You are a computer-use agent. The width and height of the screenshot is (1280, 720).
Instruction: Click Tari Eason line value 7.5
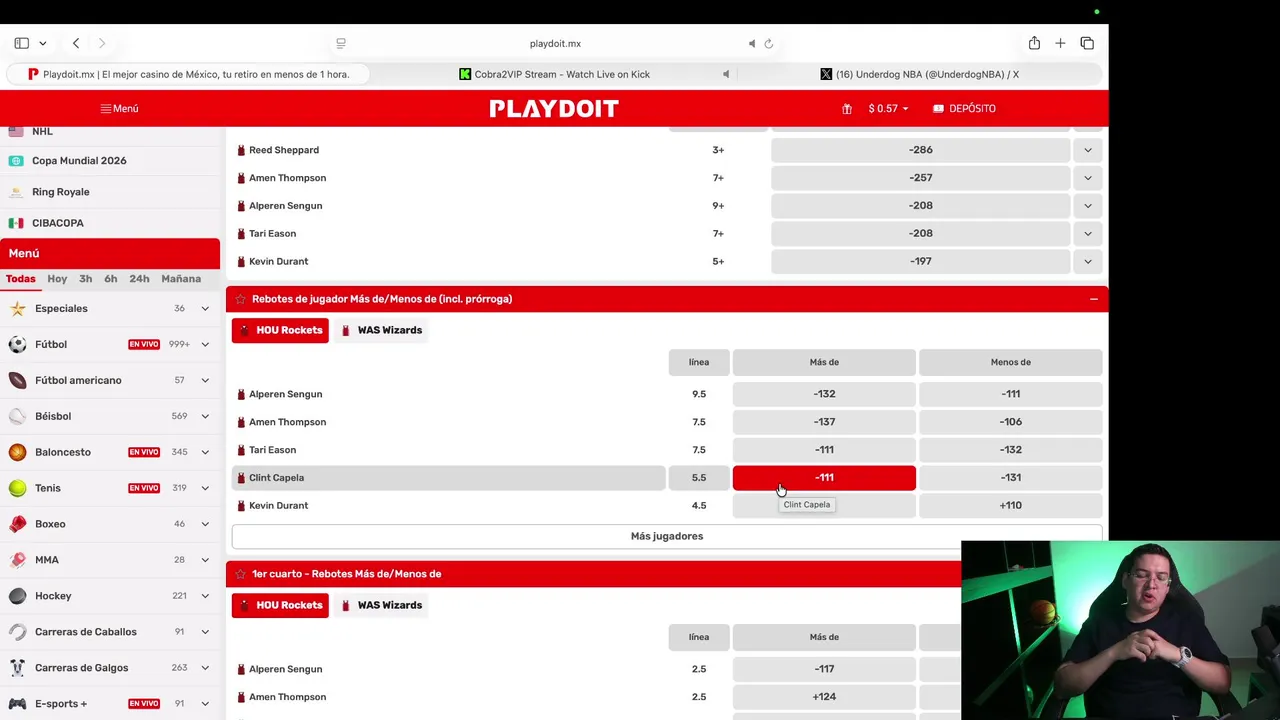coord(699,450)
